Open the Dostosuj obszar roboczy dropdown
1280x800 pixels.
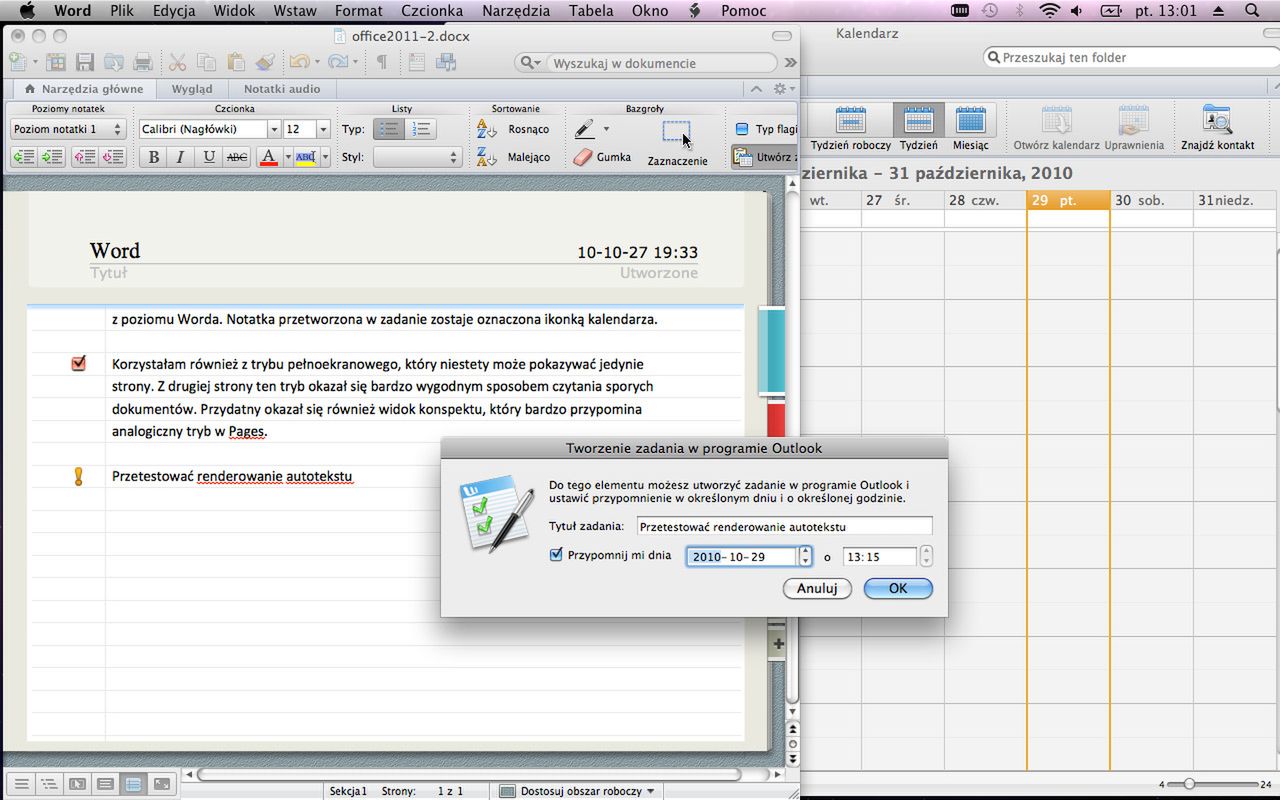577,791
